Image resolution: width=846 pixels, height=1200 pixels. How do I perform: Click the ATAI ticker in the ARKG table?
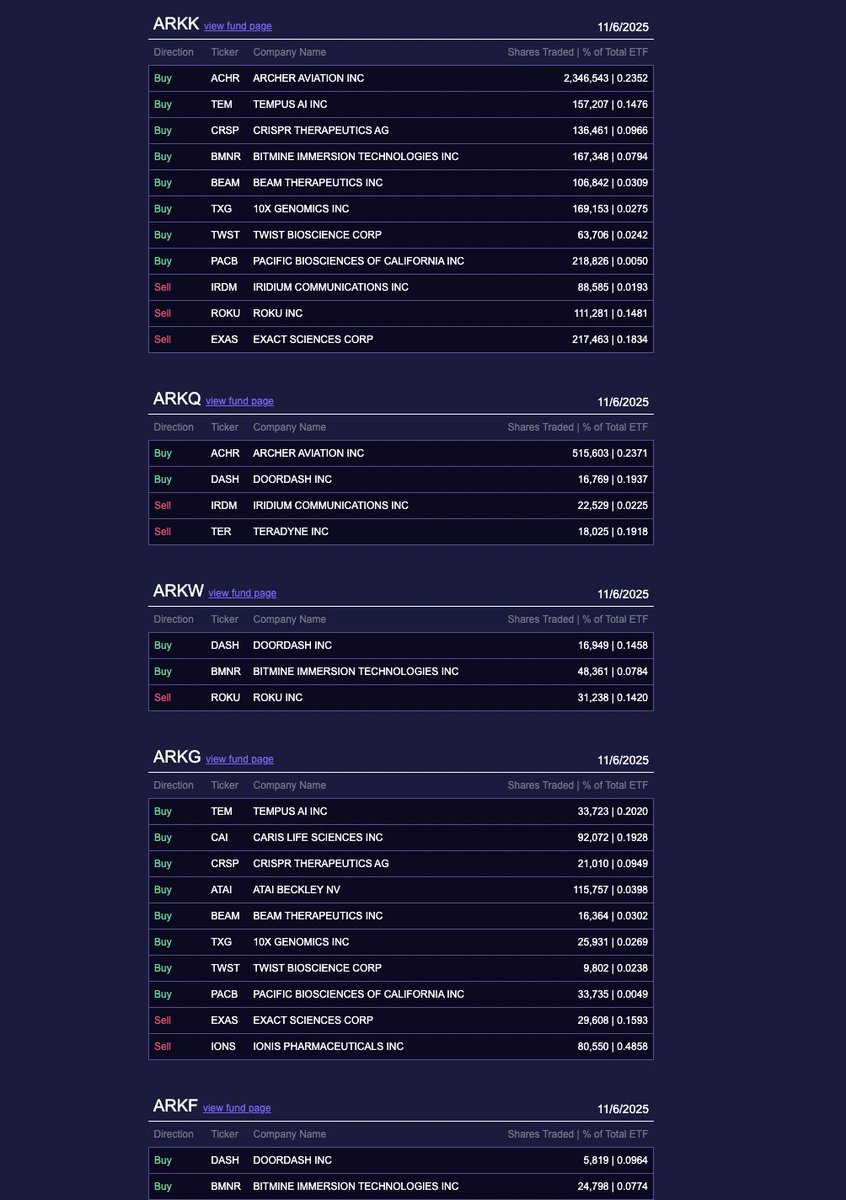click(x=222, y=889)
